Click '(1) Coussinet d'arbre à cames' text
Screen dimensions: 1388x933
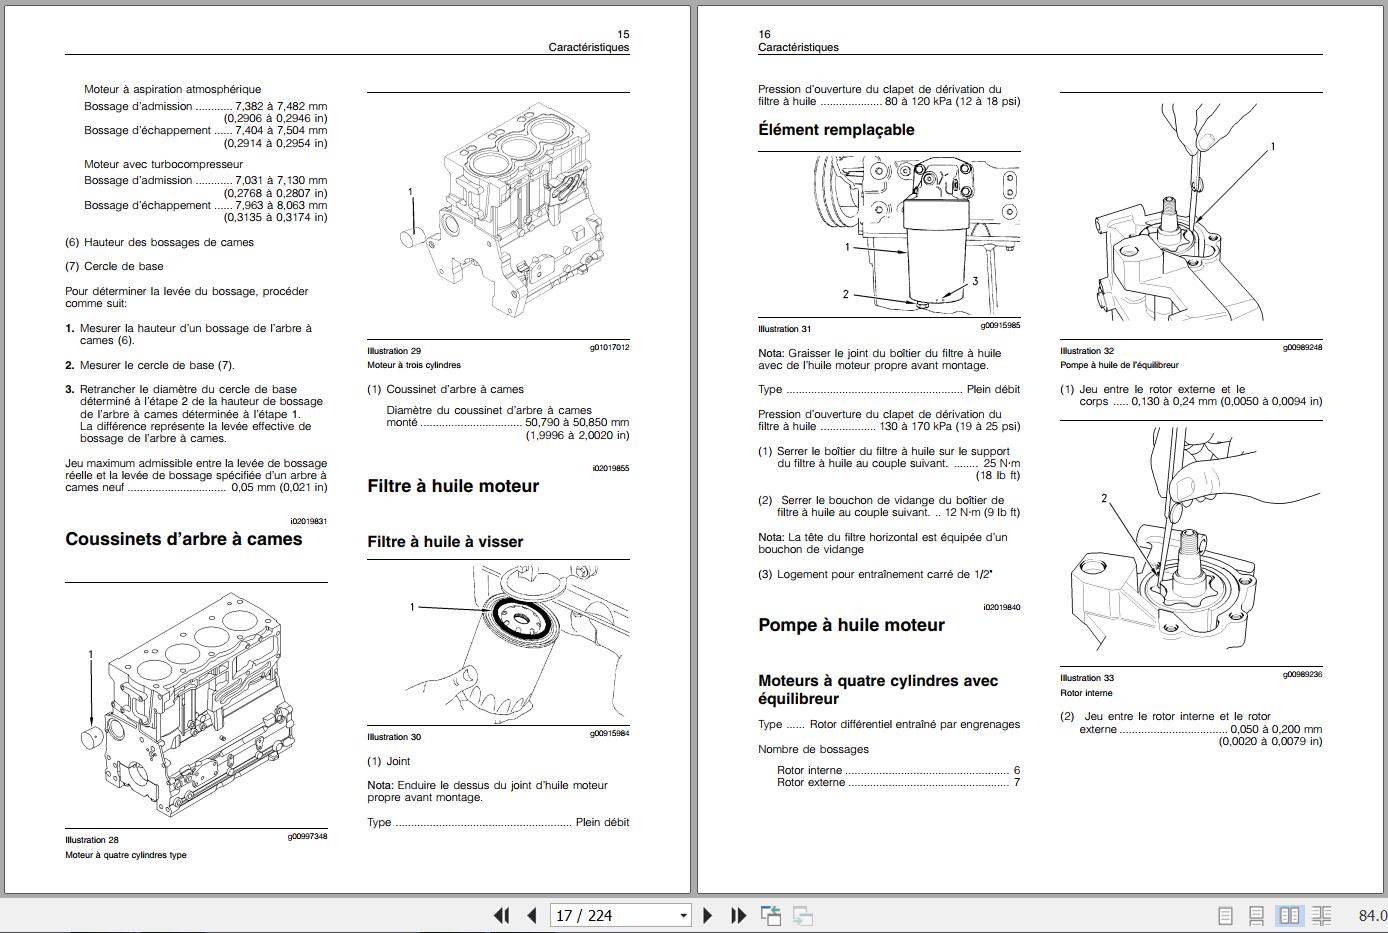445,390
